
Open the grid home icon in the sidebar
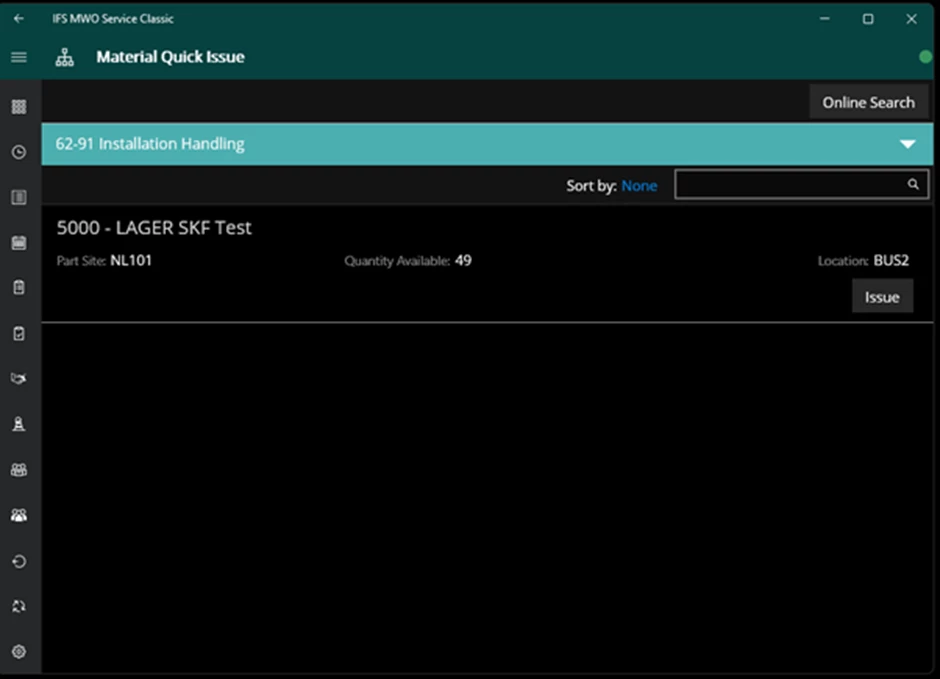click(x=19, y=107)
